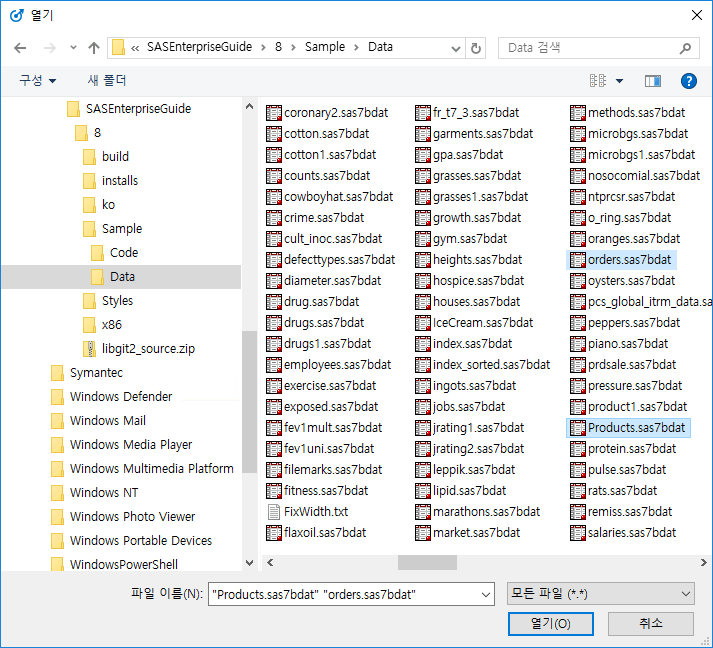Refresh the Data folder listing
713x648 pixels.
pyautogui.click(x=476, y=47)
